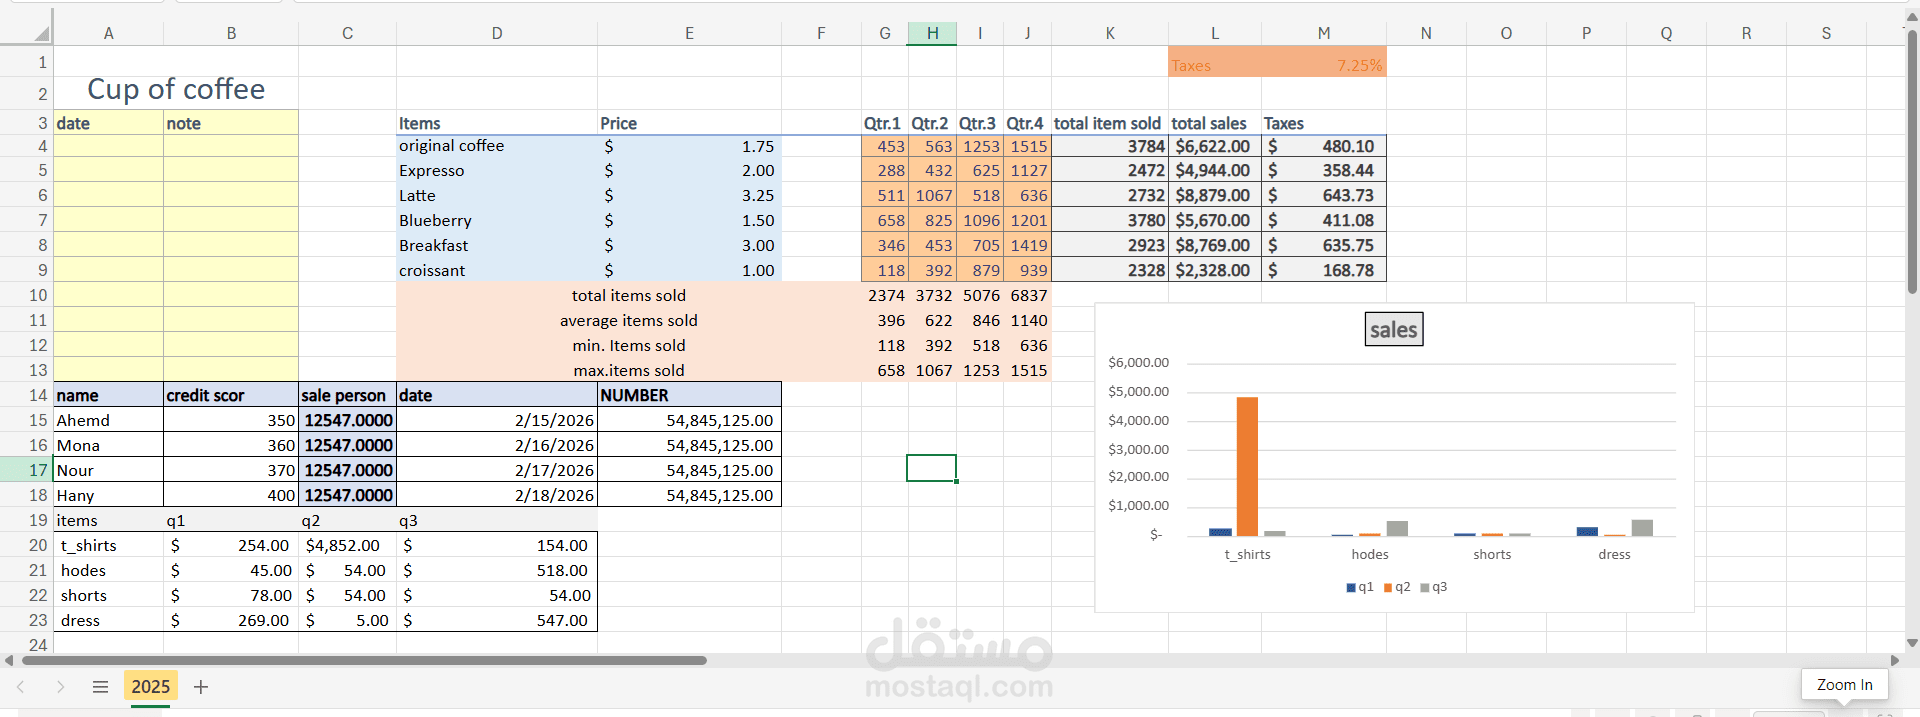Click the 'average items sold' label cell
The image size is (1920, 717).
coord(629,321)
